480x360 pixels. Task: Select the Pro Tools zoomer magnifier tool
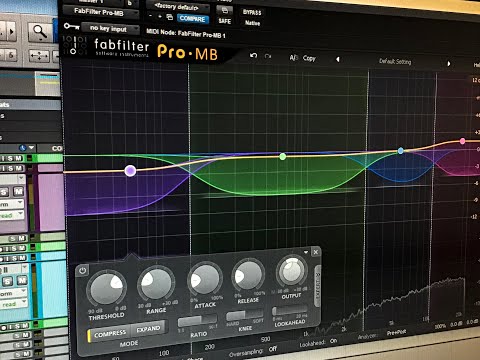coord(40,32)
